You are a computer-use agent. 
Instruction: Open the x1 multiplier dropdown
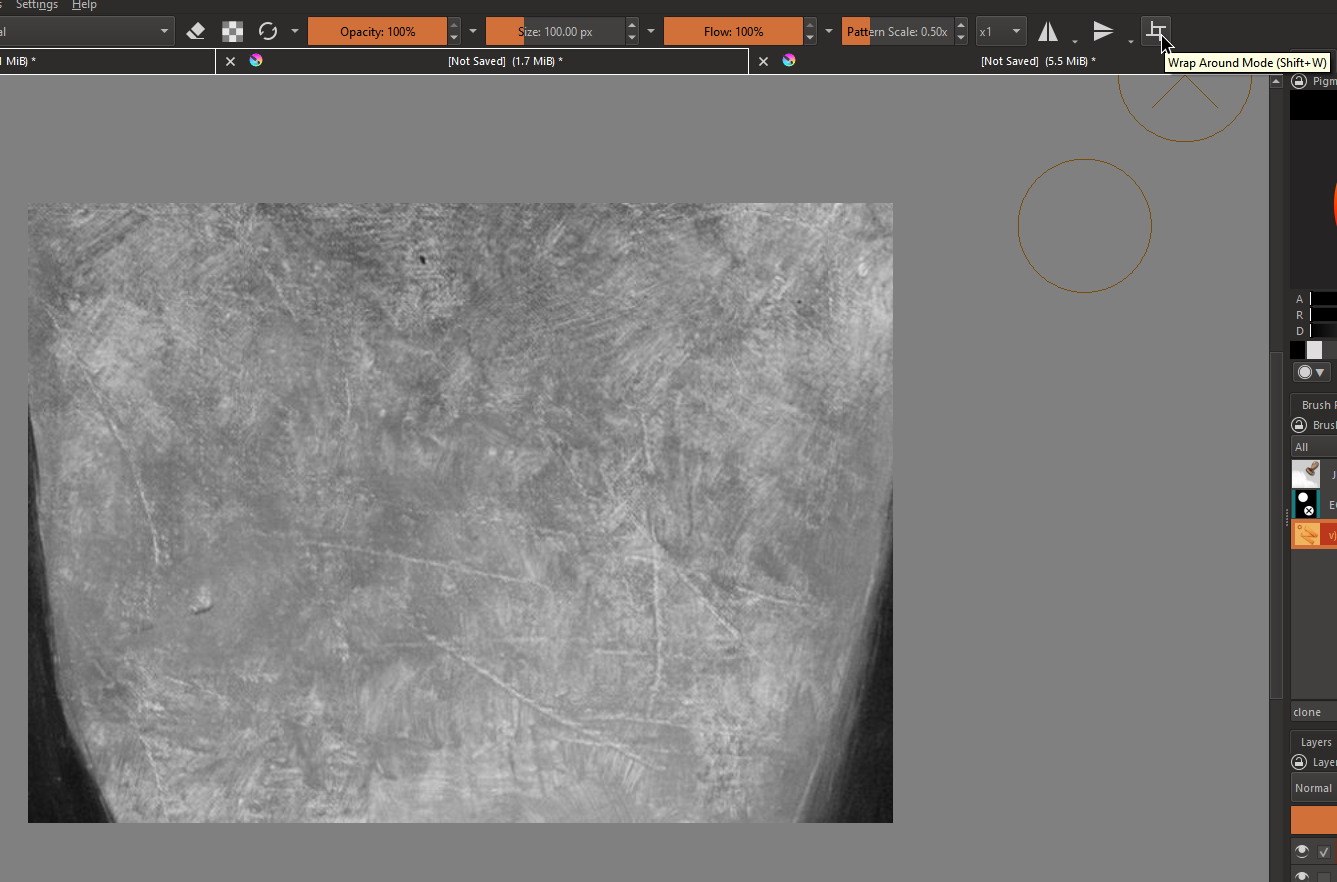[1001, 32]
